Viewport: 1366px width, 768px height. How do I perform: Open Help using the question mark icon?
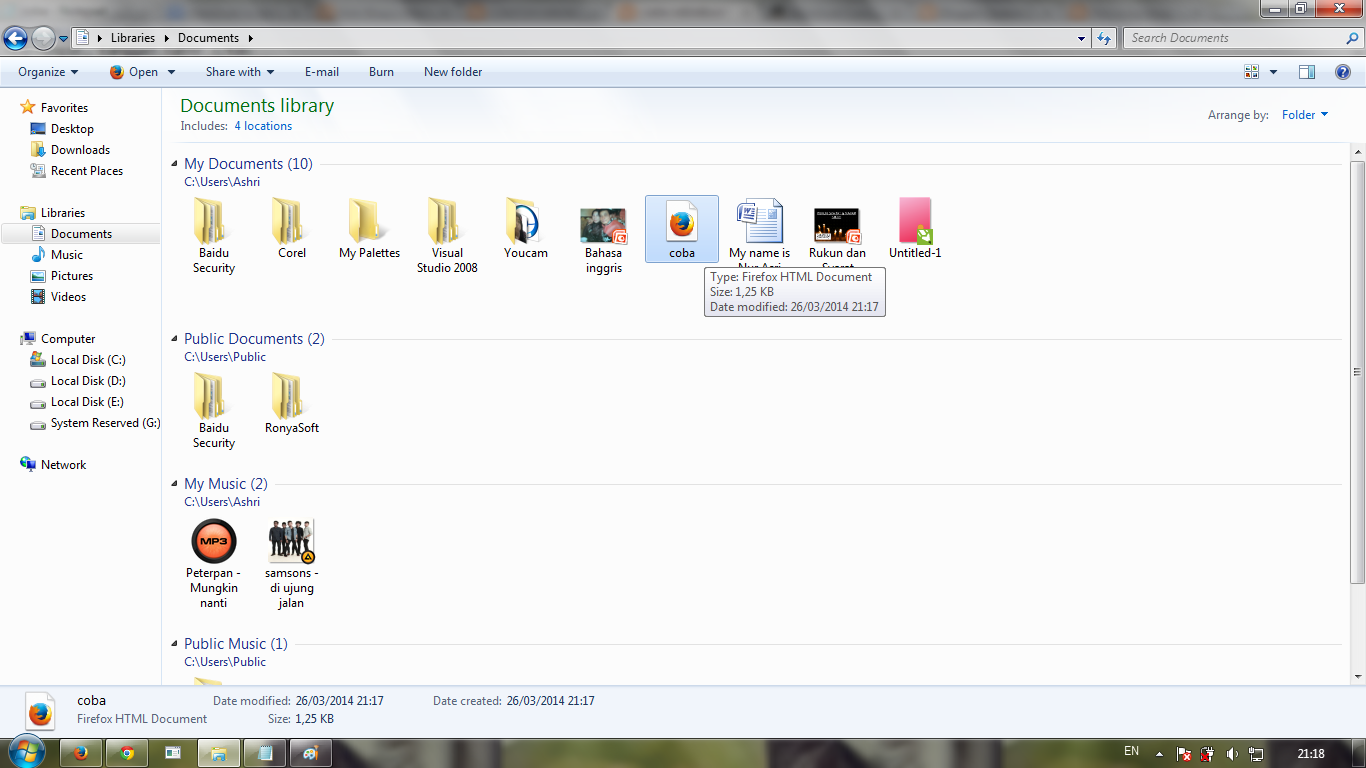click(1343, 71)
